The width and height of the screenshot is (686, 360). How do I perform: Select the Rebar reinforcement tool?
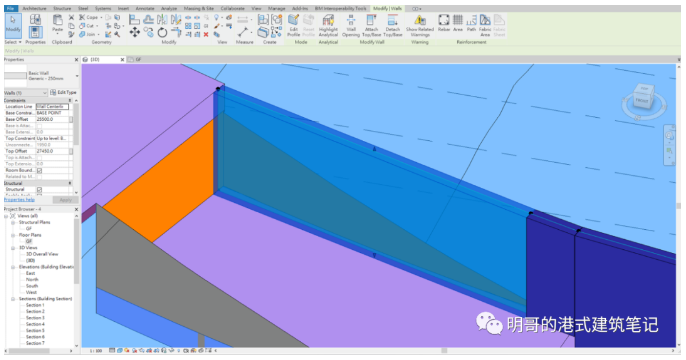coord(444,23)
